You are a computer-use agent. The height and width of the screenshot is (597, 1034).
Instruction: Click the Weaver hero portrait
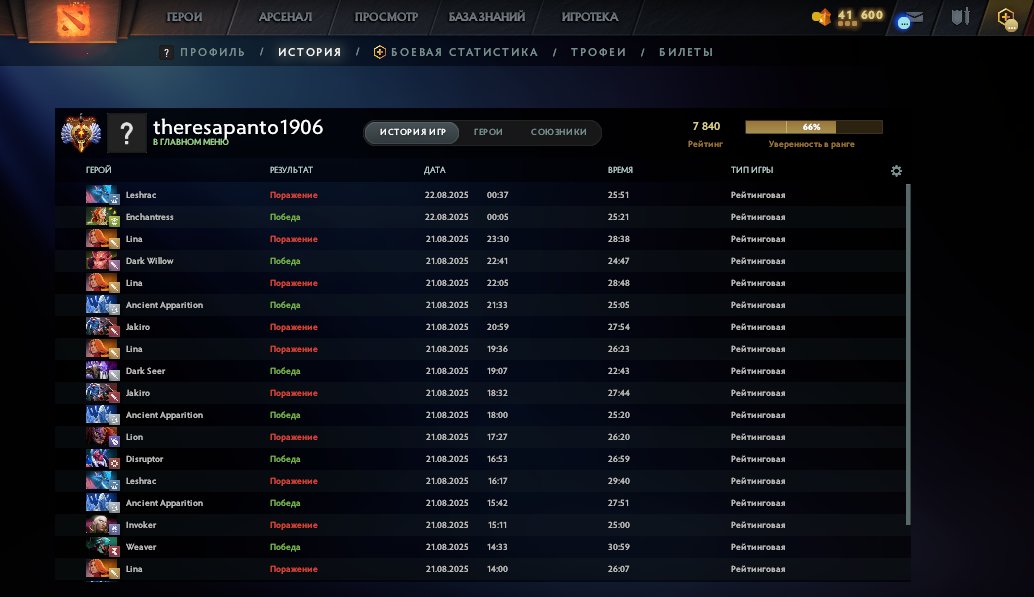coord(102,547)
